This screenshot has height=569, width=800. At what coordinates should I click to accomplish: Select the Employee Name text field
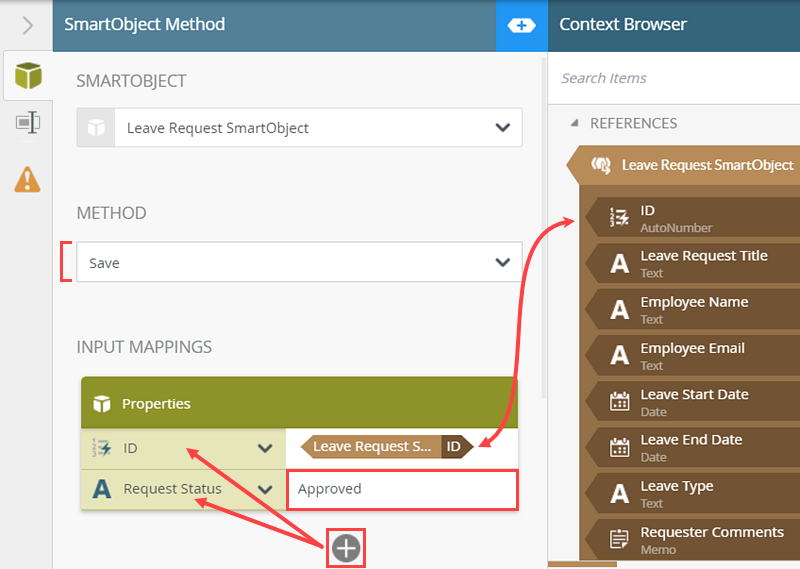pos(693,310)
